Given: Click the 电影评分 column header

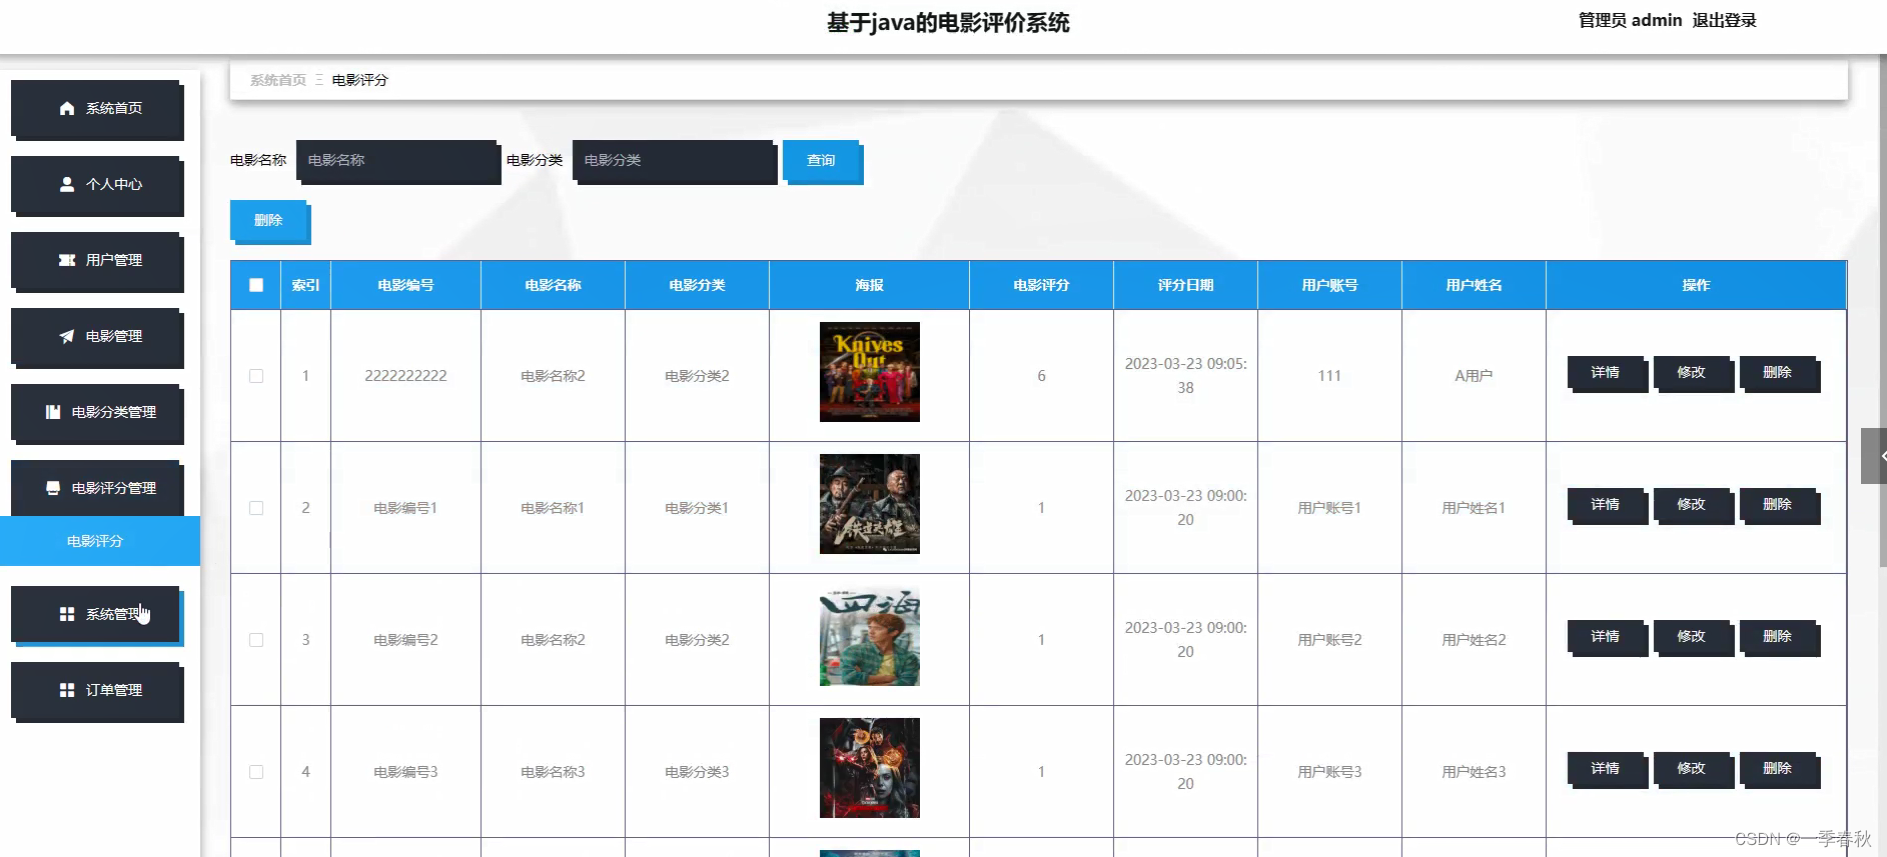Looking at the screenshot, I should pyautogui.click(x=1041, y=285).
